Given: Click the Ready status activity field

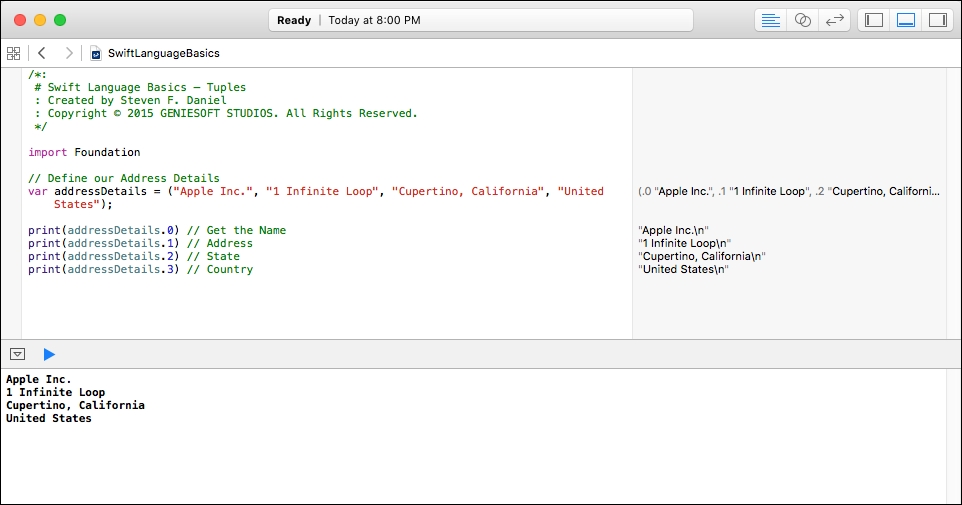Looking at the screenshot, I should tap(481, 20).
